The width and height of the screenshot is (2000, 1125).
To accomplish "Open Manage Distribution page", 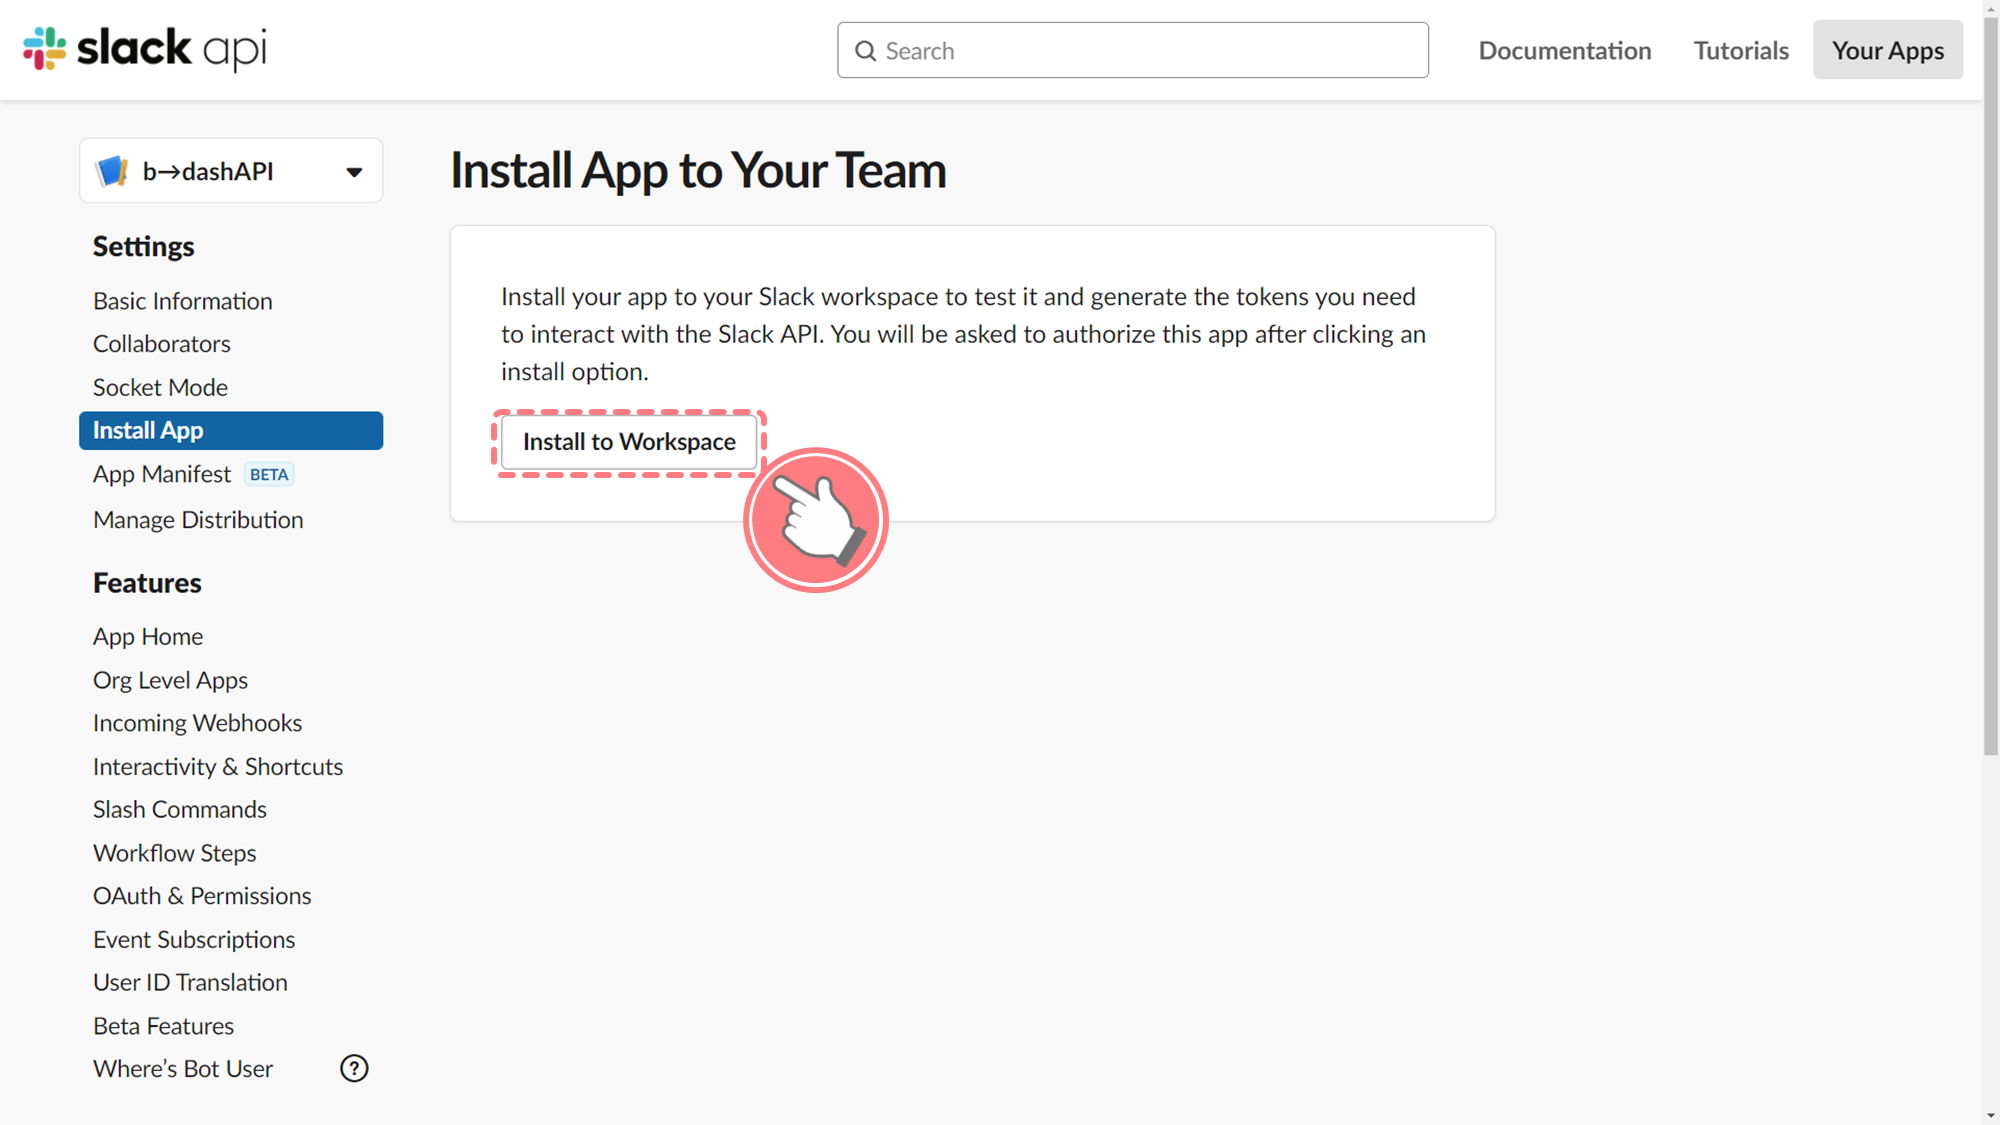I will pos(198,520).
